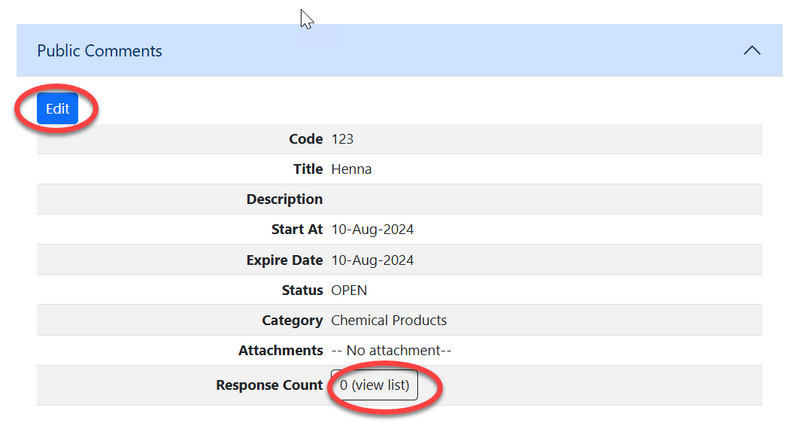The height and width of the screenshot is (441, 800).
Task: Click the Expire Date value
Action: 372,260
